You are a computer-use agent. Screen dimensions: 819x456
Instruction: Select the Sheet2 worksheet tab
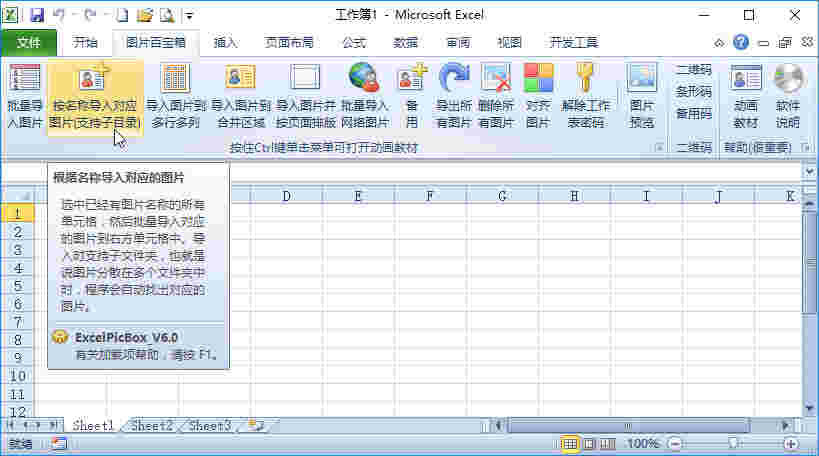point(151,426)
